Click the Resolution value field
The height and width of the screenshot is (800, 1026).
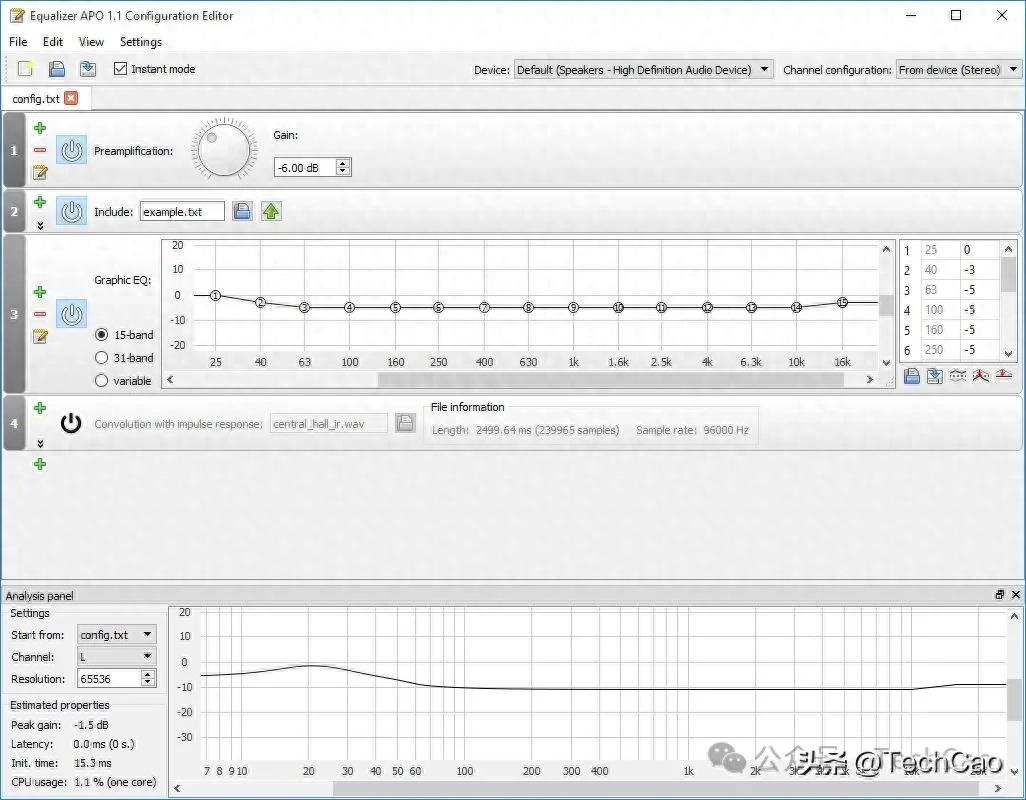(x=109, y=679)
